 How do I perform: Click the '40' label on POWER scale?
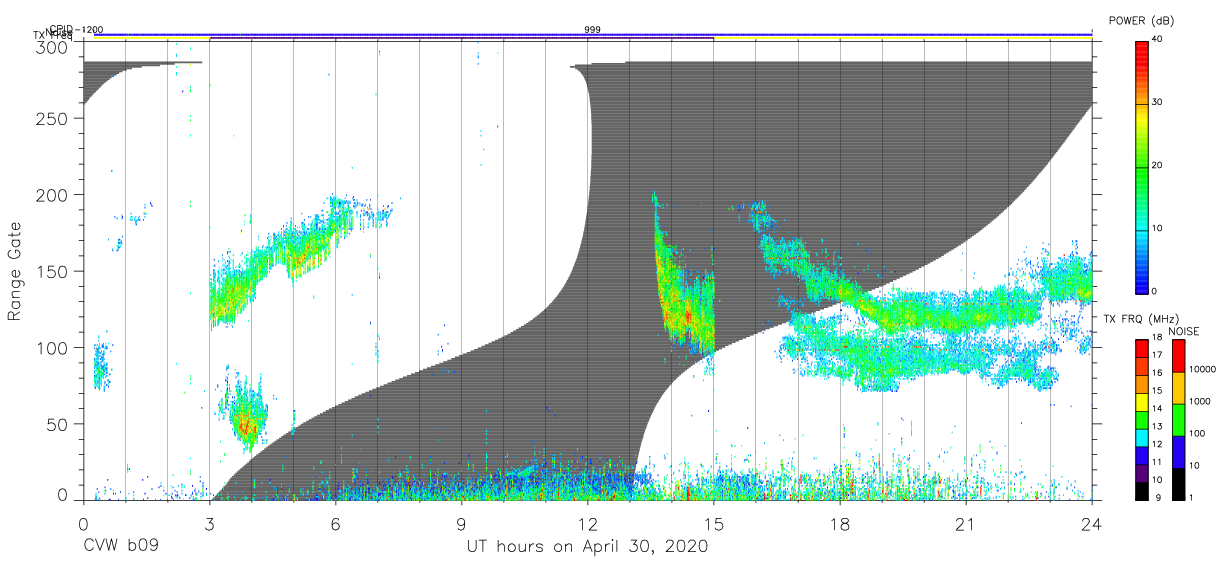[x=1159, y=39]
